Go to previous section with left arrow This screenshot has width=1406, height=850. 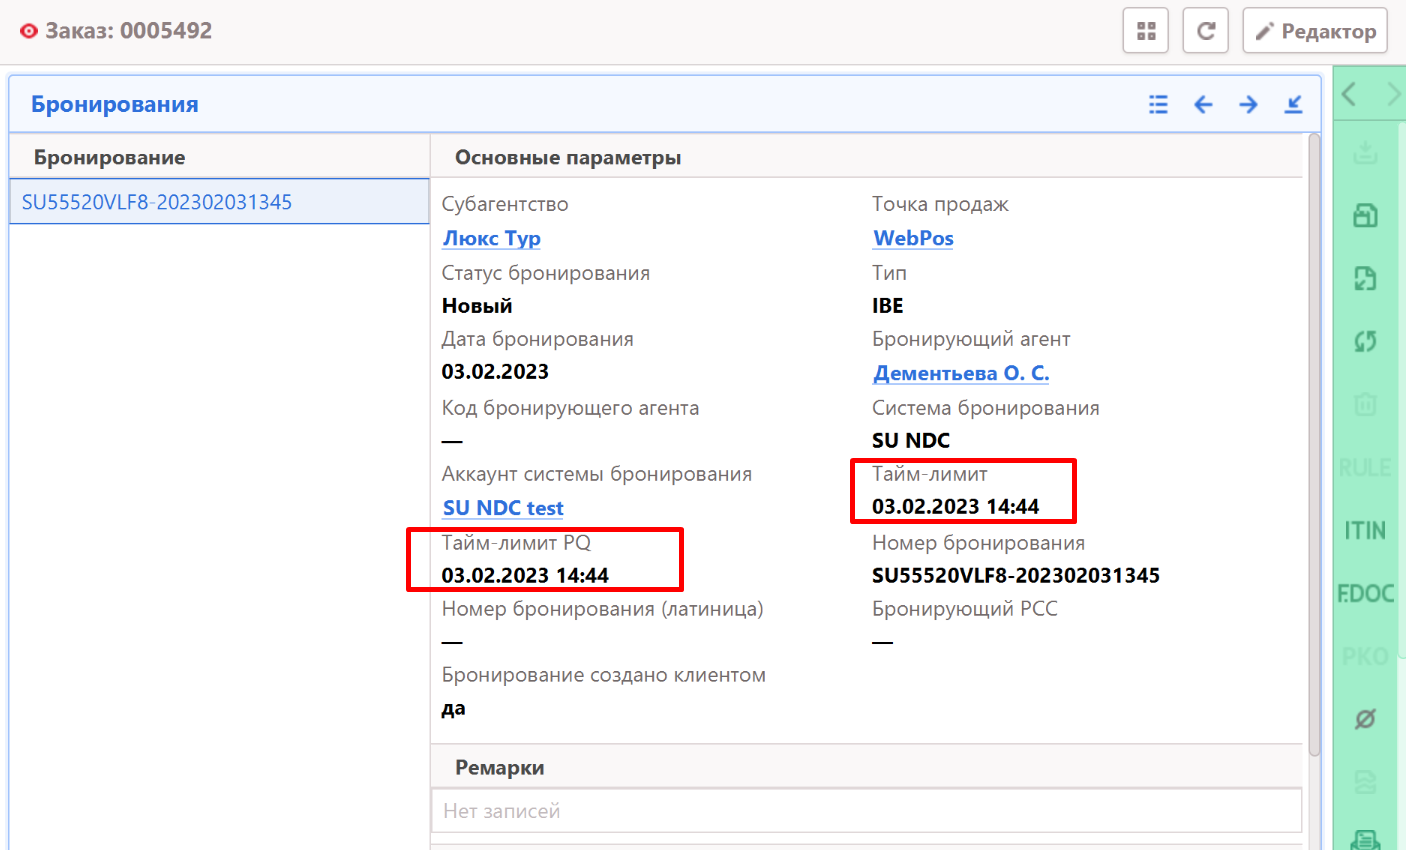1203,104
